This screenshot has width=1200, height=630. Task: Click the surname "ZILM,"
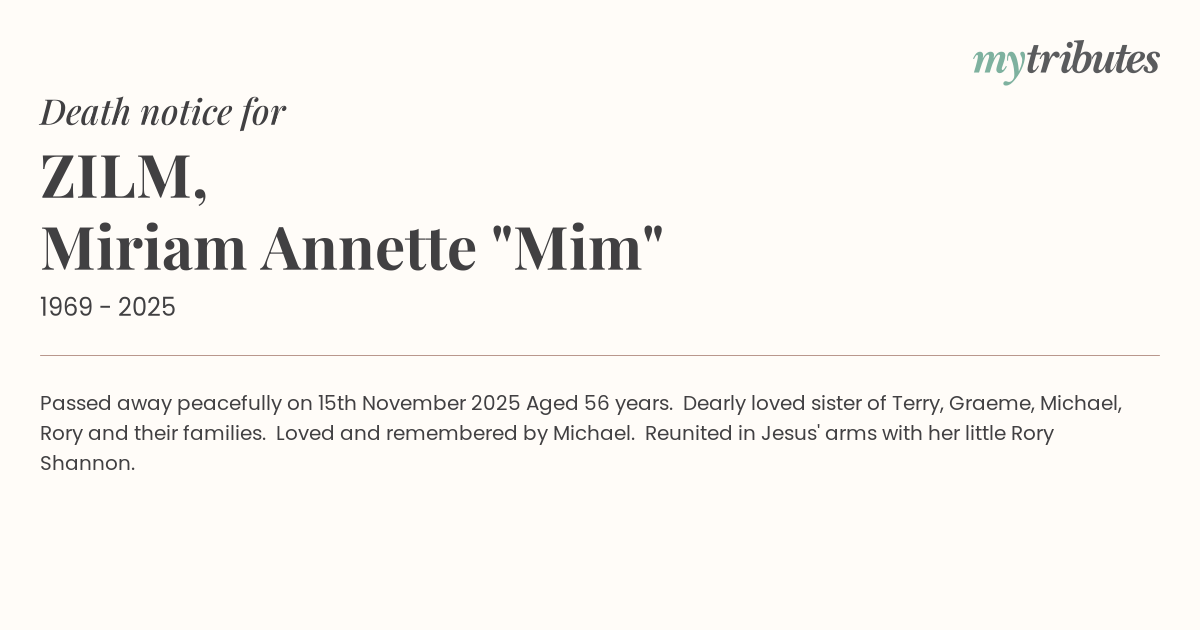pos(124,176)
